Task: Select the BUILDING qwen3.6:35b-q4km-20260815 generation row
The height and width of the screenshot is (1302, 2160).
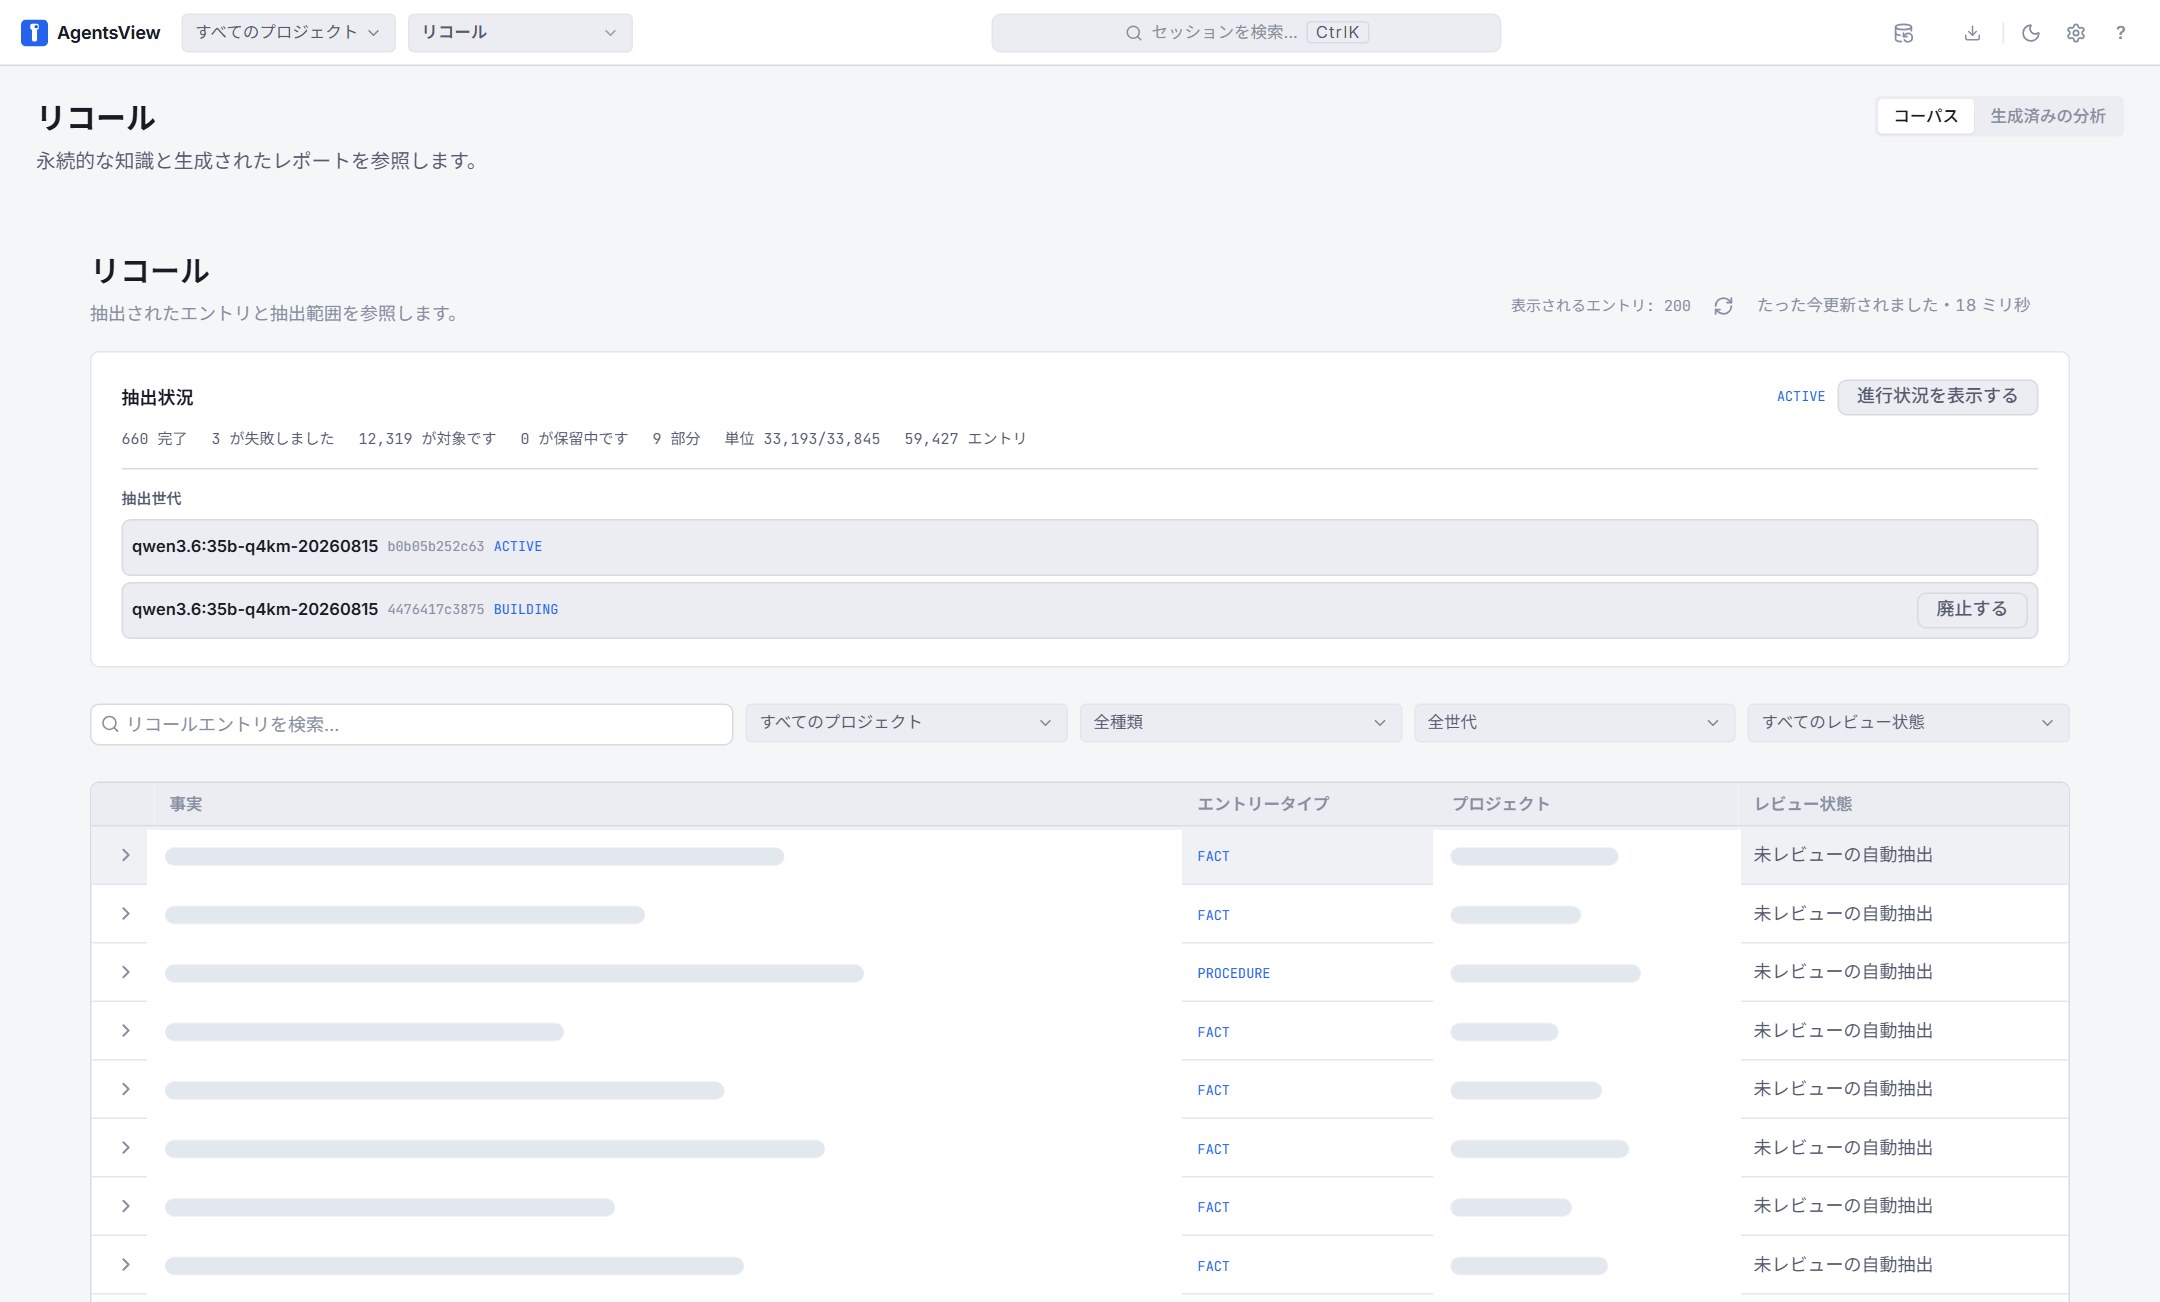Action: pos(1080,610)
